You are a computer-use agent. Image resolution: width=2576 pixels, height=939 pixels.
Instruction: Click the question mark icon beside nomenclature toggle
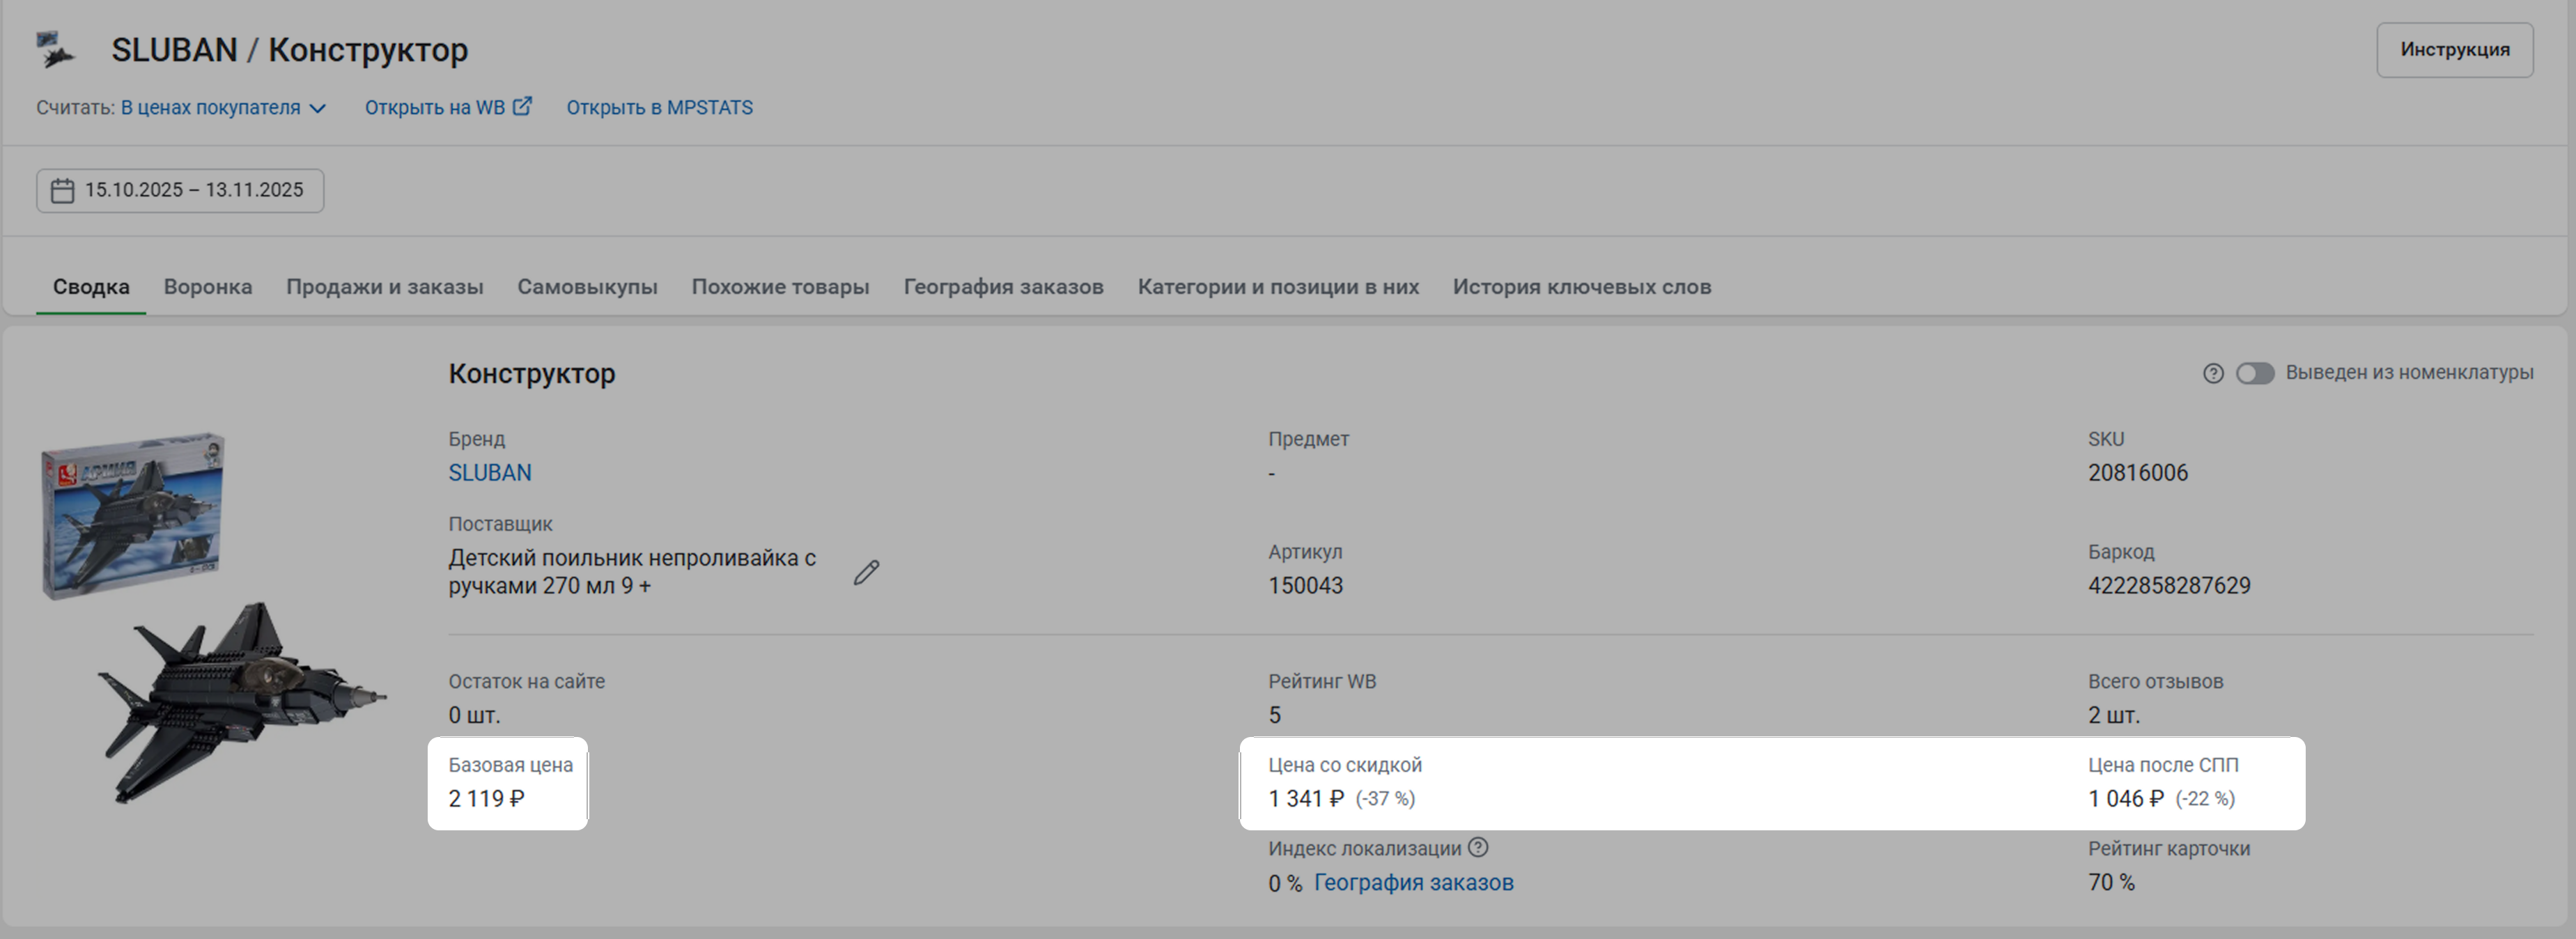pos(2213,373)
